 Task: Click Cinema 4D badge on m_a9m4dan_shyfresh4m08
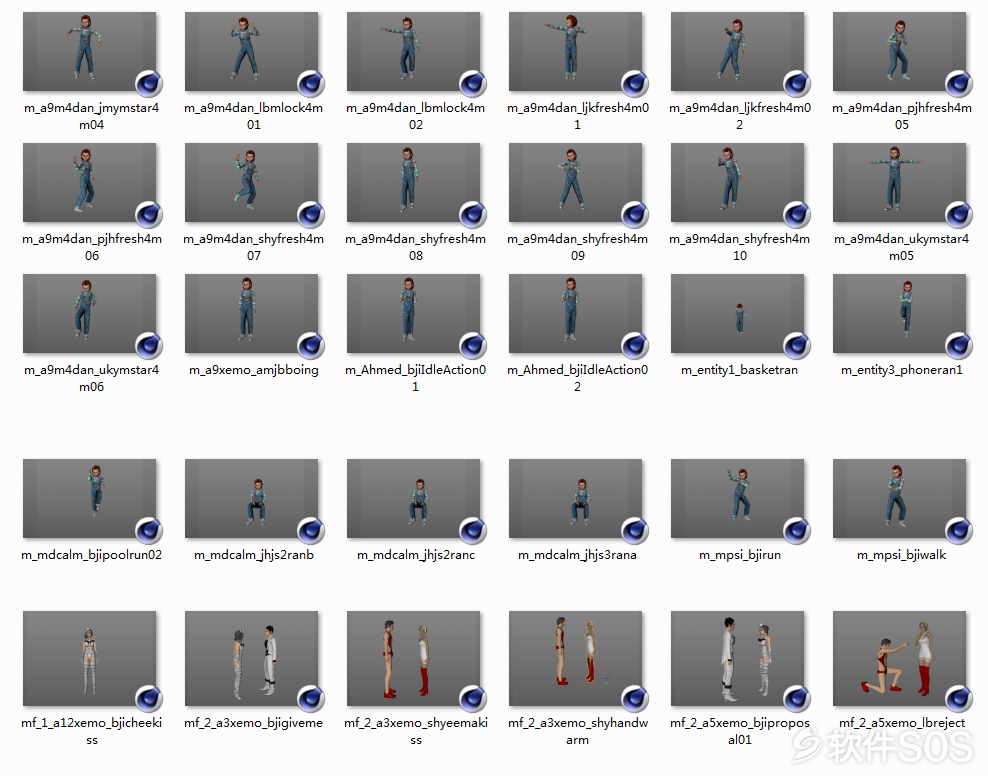tap(473, 215)
